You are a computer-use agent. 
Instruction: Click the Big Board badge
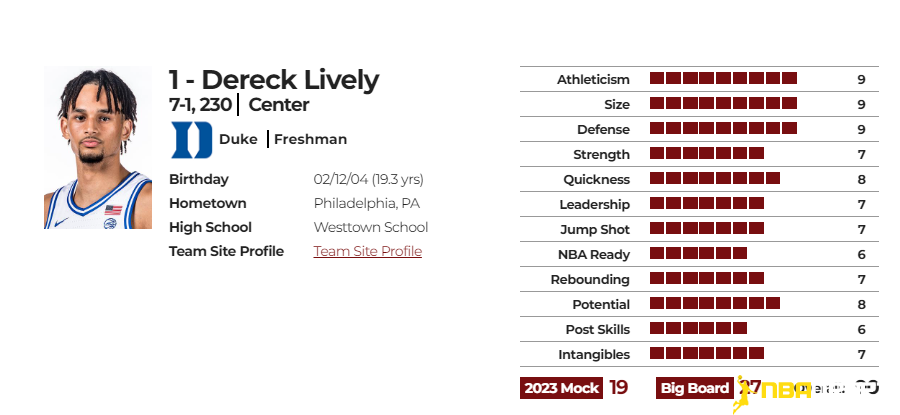(695, 388)
